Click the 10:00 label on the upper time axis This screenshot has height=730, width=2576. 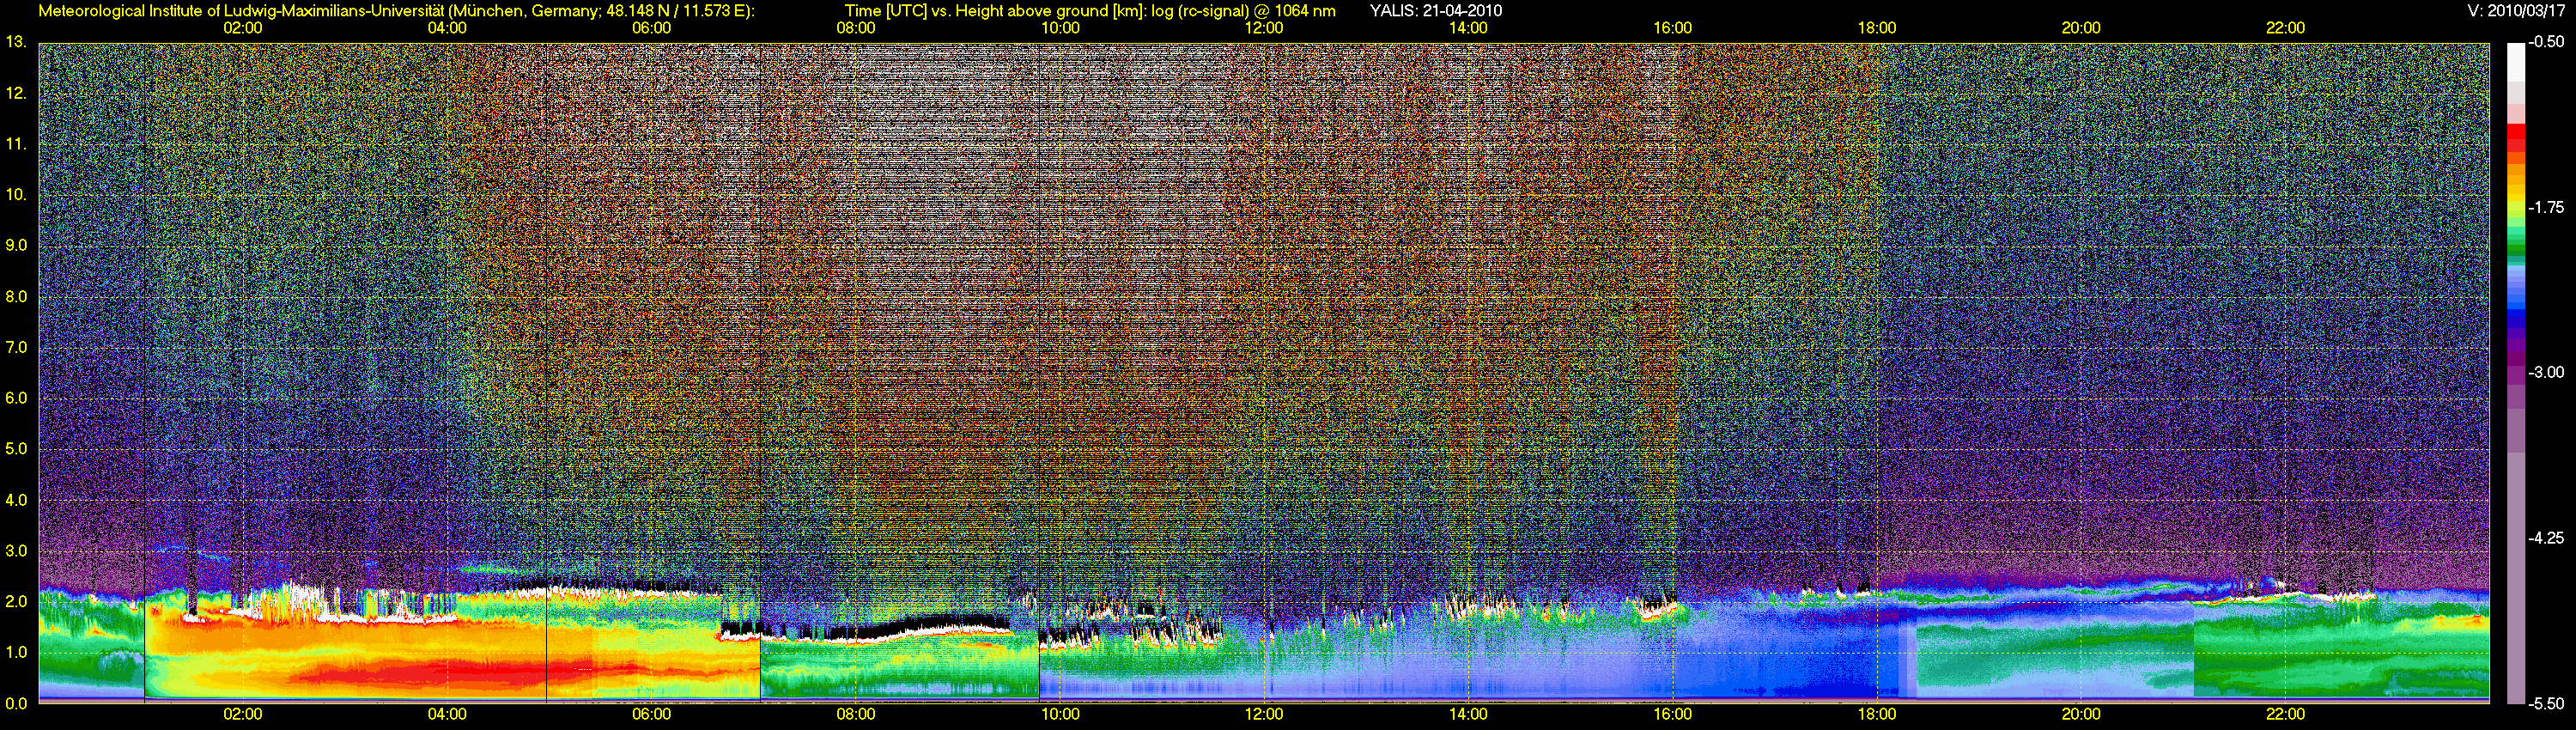1060,28
